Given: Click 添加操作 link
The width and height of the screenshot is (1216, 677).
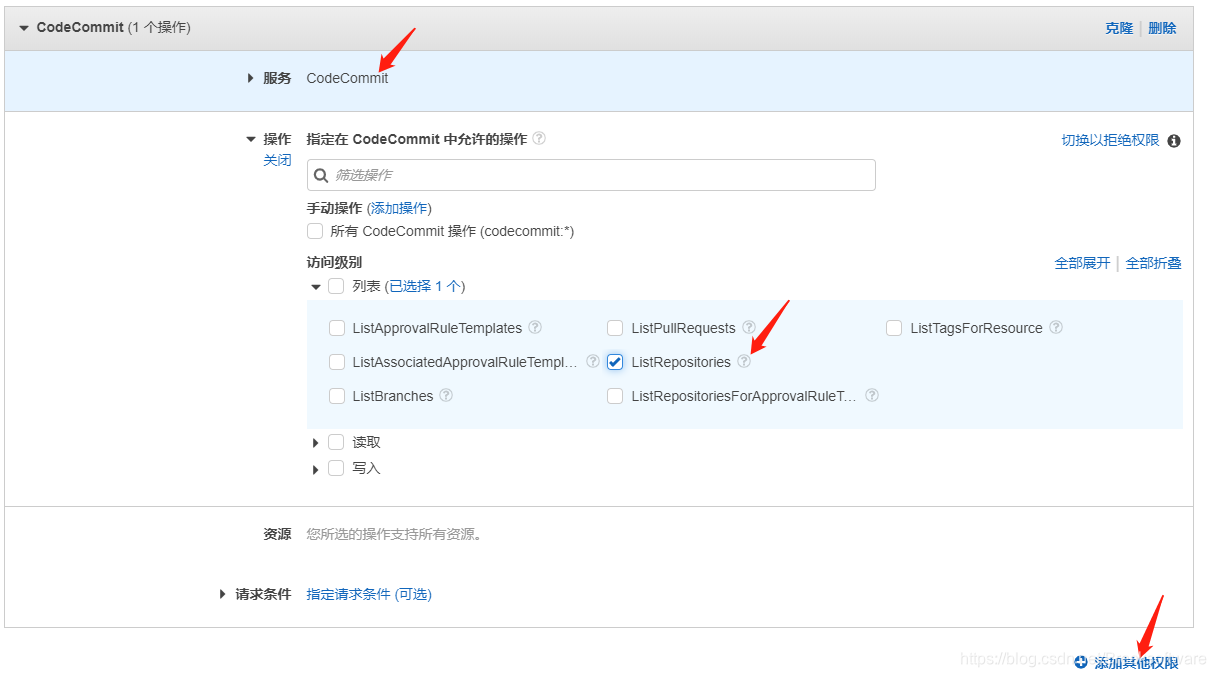Looking at the screenshot, I should [399, 208].
